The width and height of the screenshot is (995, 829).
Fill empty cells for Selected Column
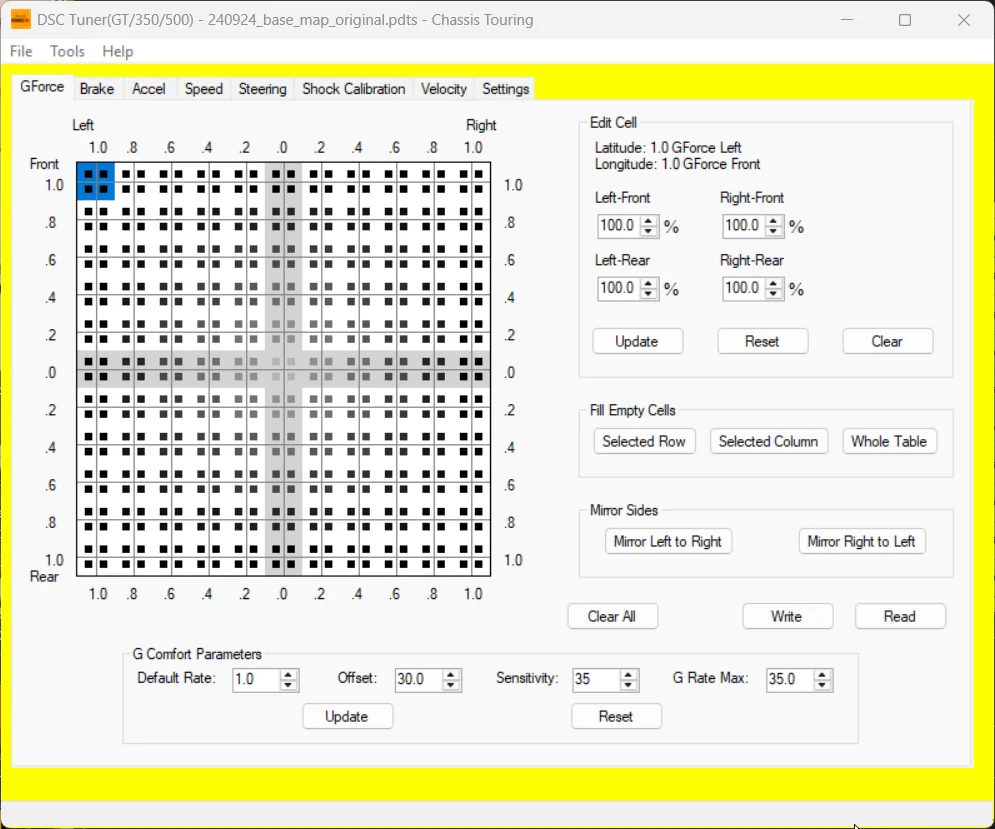click(x=768, y=442)
